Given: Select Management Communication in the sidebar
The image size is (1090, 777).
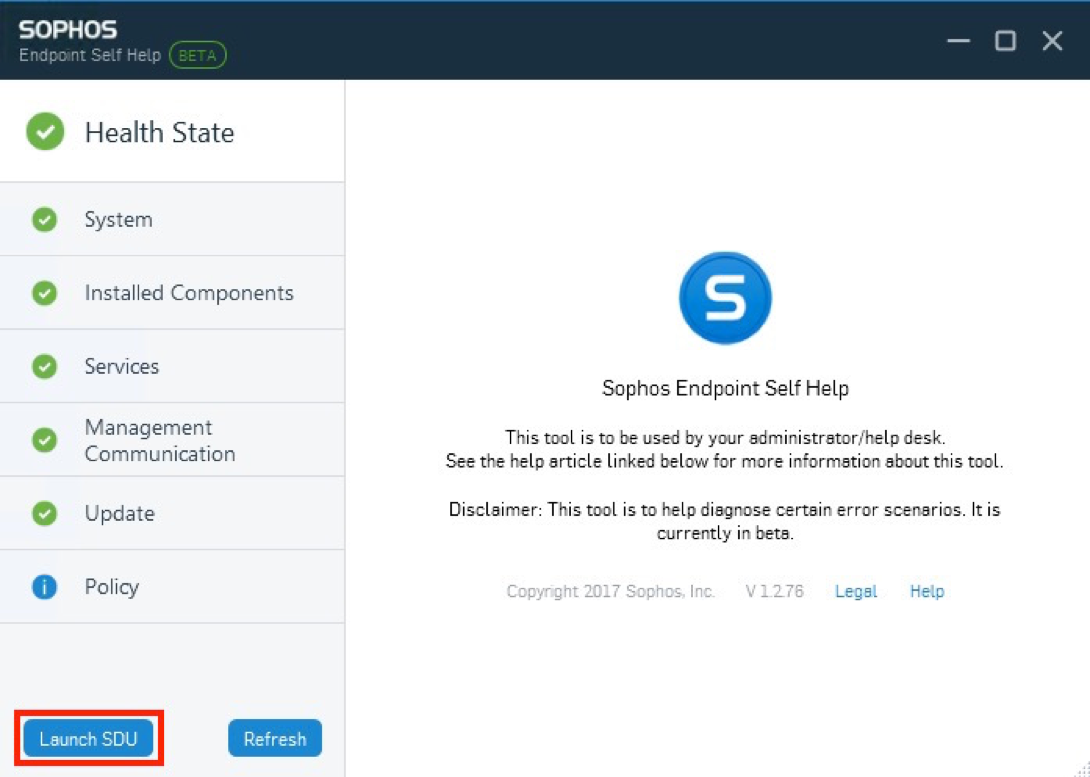Looking at the screenshot, I should (172, 440).
